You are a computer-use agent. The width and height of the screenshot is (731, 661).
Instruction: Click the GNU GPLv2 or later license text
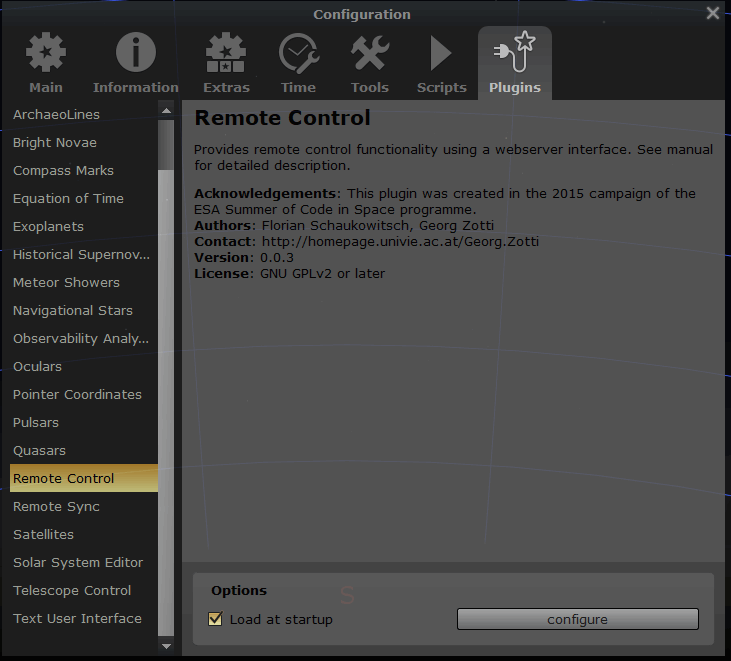click(323, 273)
